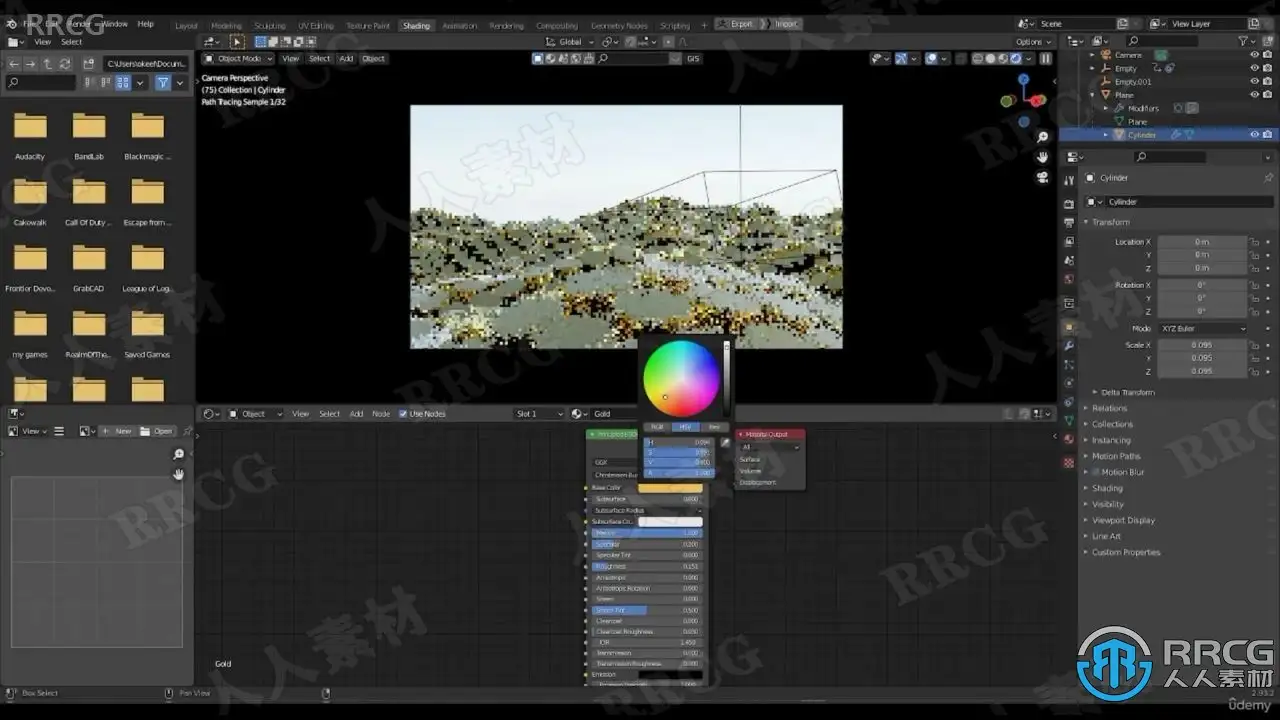Toggle the Use Nodes checkbox
Screen dimensions: 1280x720
pos(403,413)
